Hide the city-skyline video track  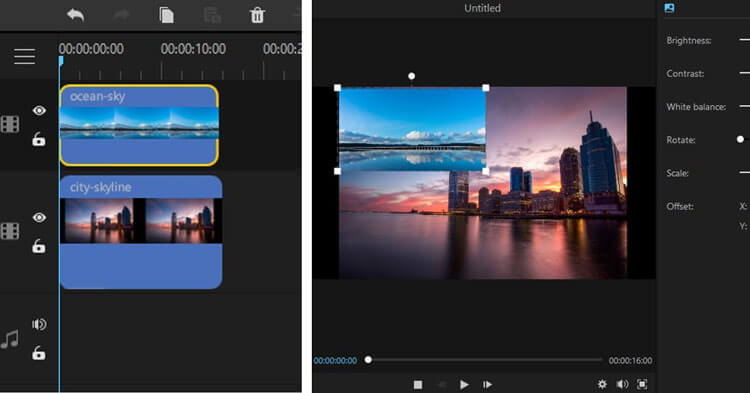[x=39, y=218]
